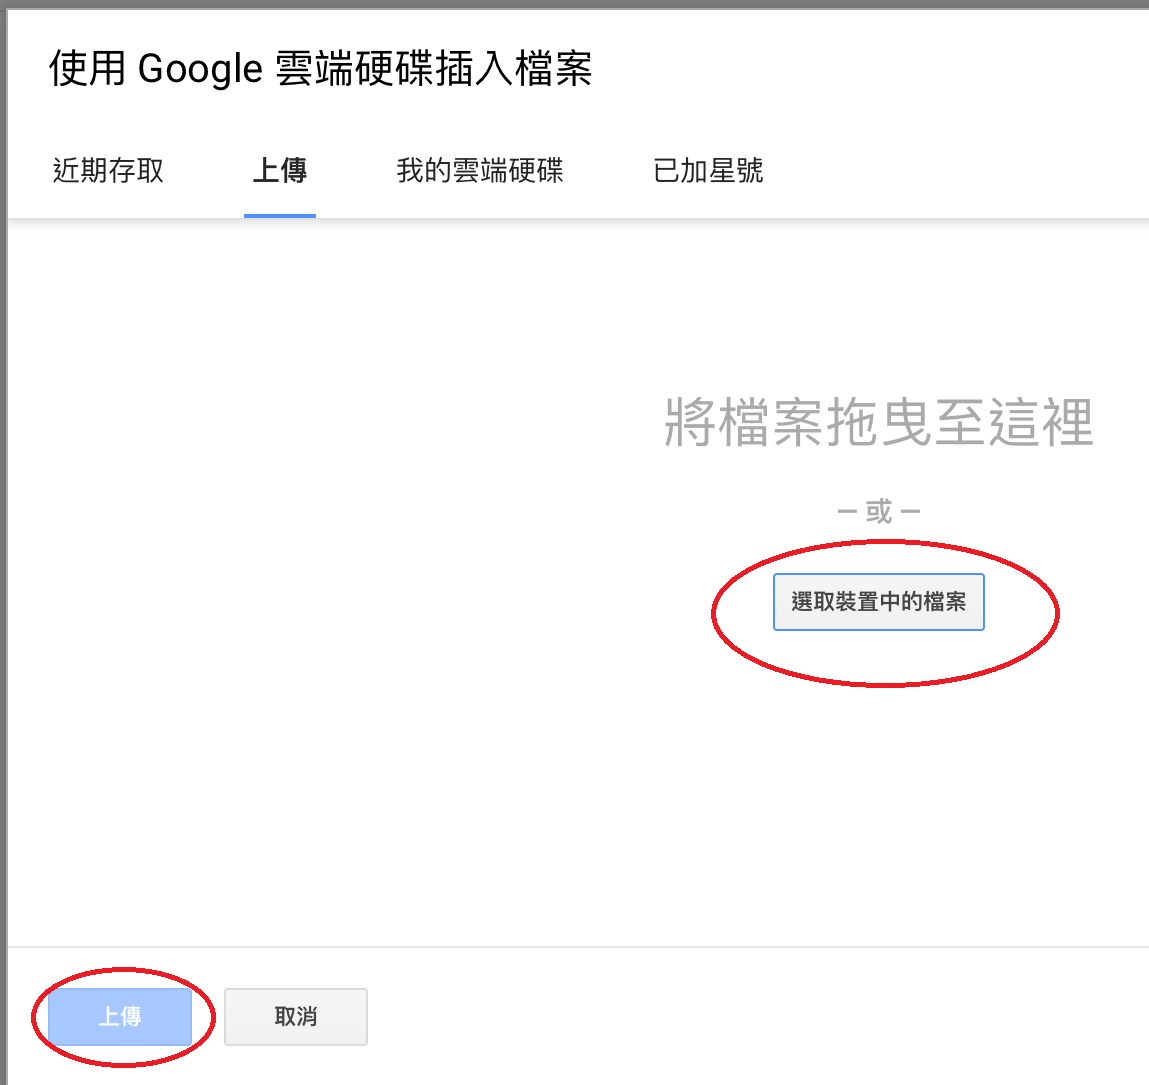Open the 我的雲端硬碟 tab
This screenshot has width=1149, height=1085.
480,171
